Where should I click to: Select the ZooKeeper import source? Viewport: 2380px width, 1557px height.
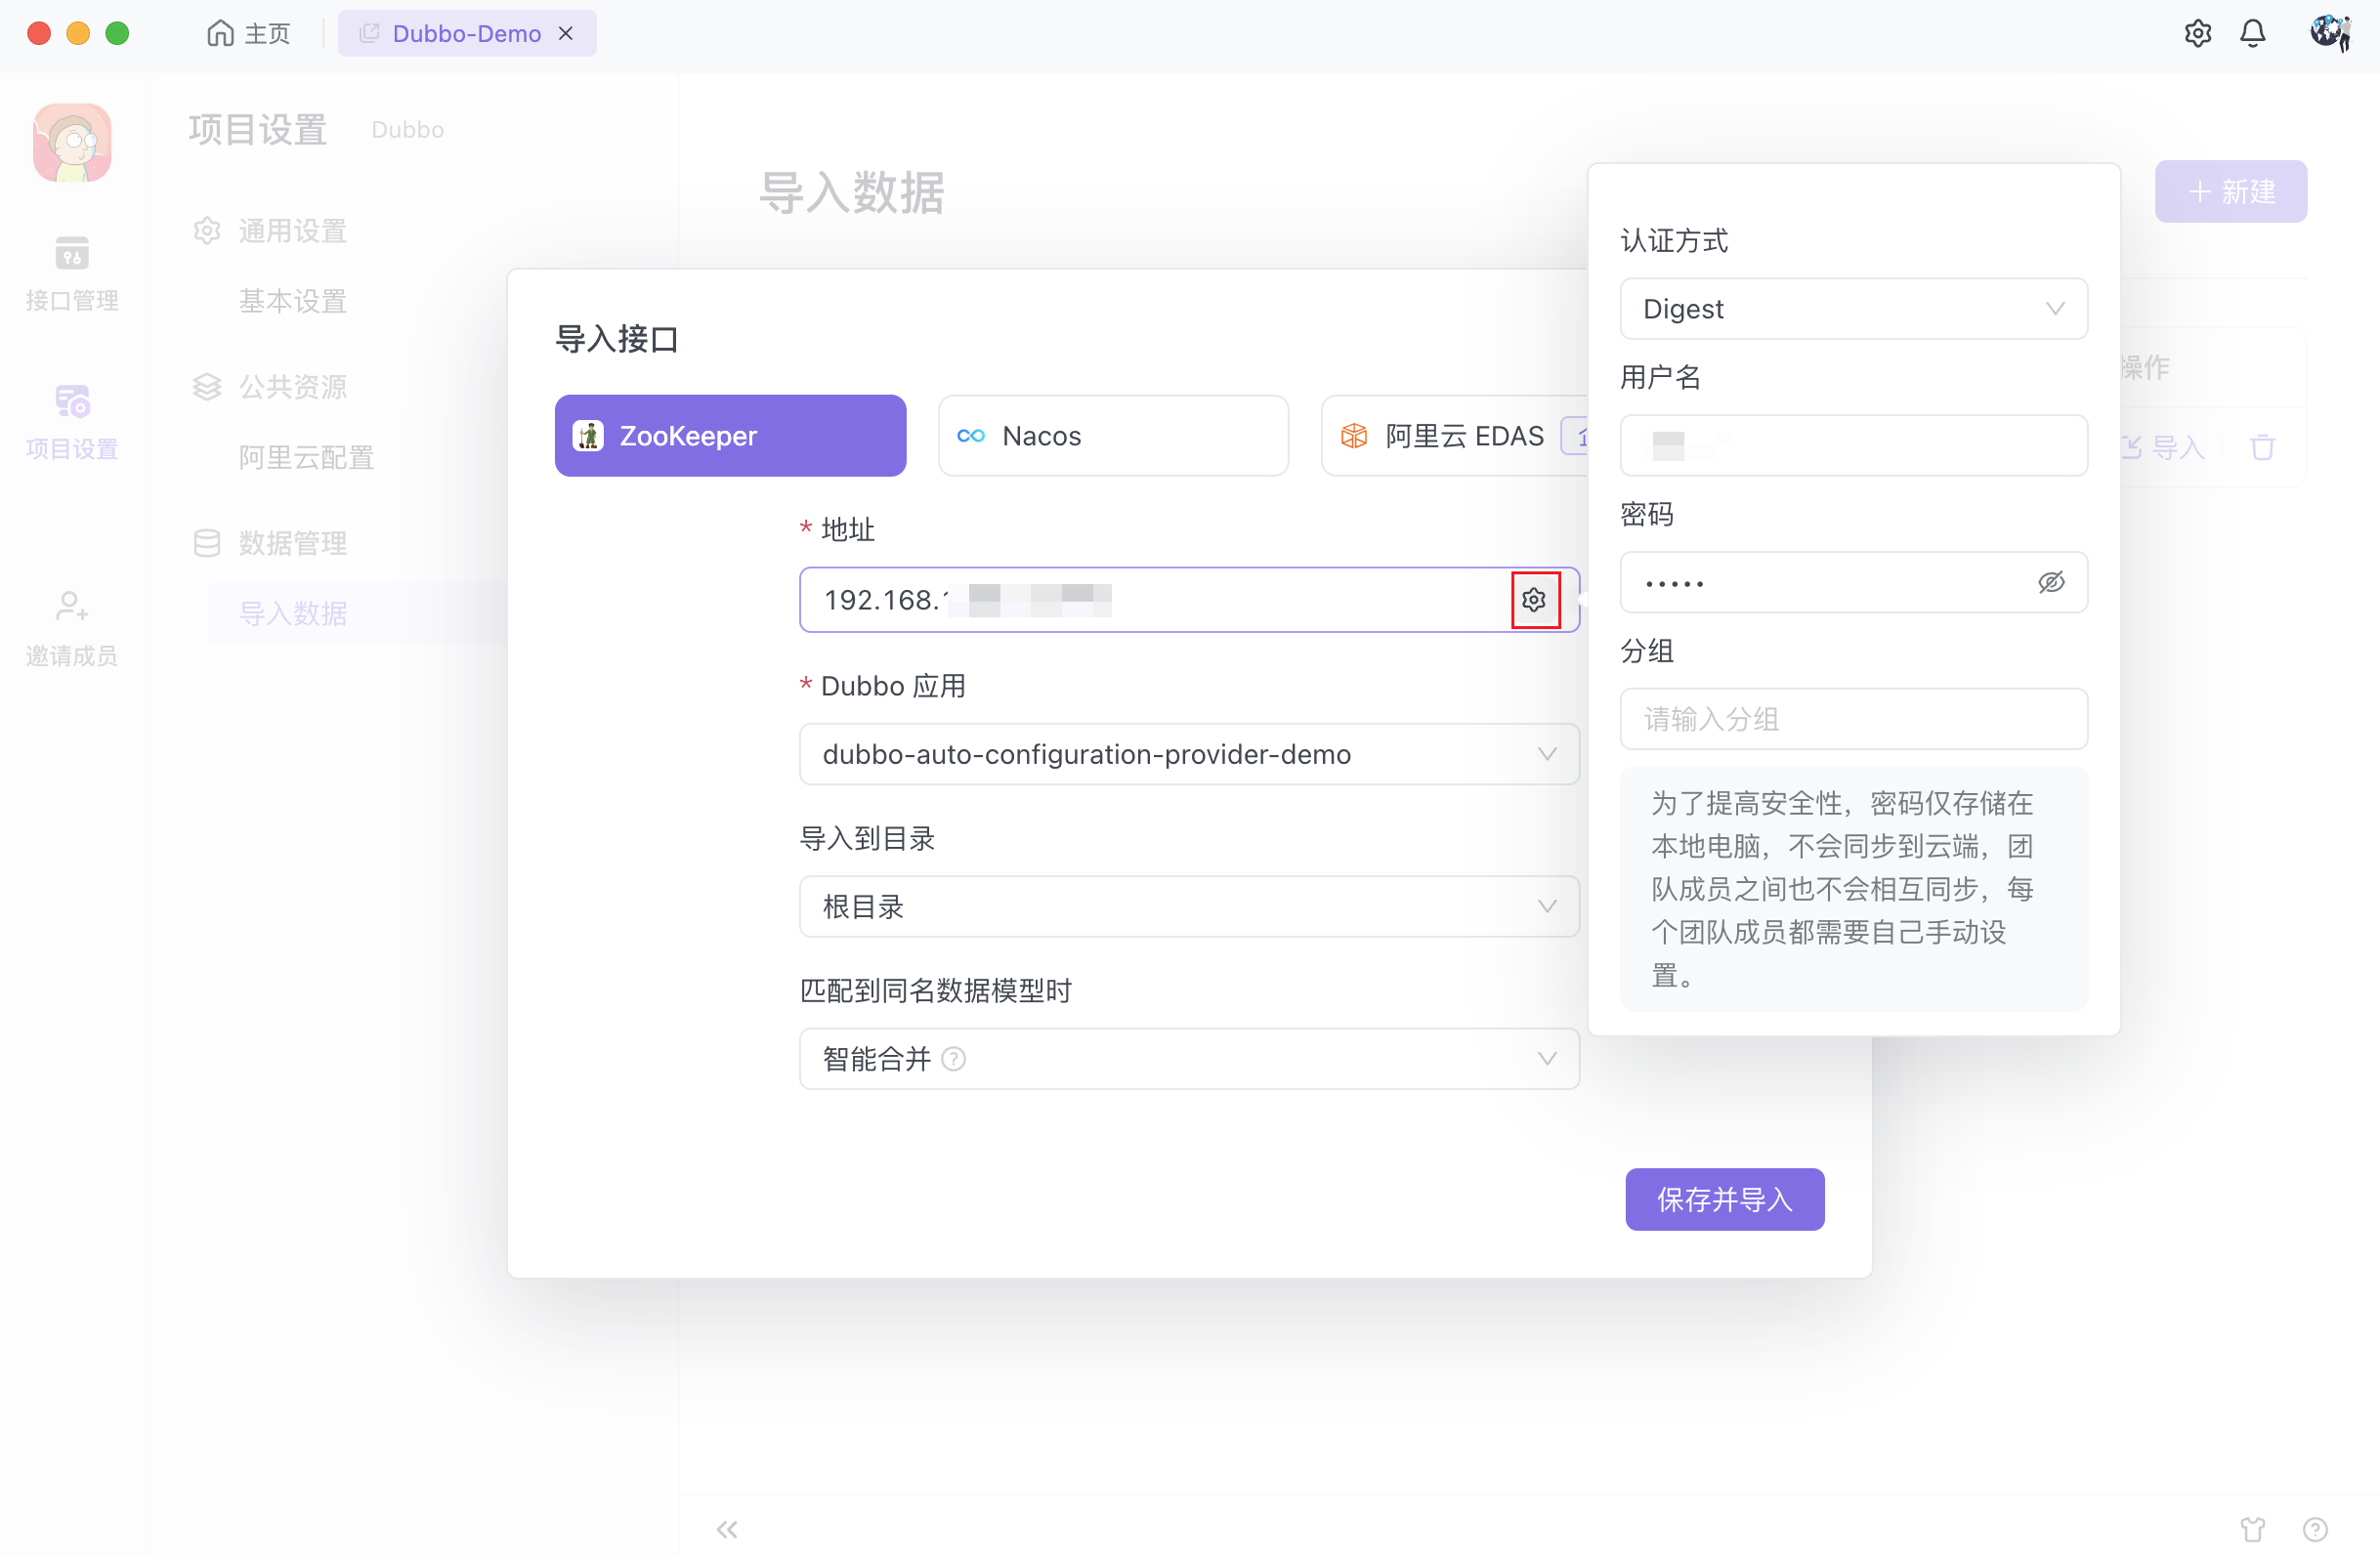click(730, 436)
